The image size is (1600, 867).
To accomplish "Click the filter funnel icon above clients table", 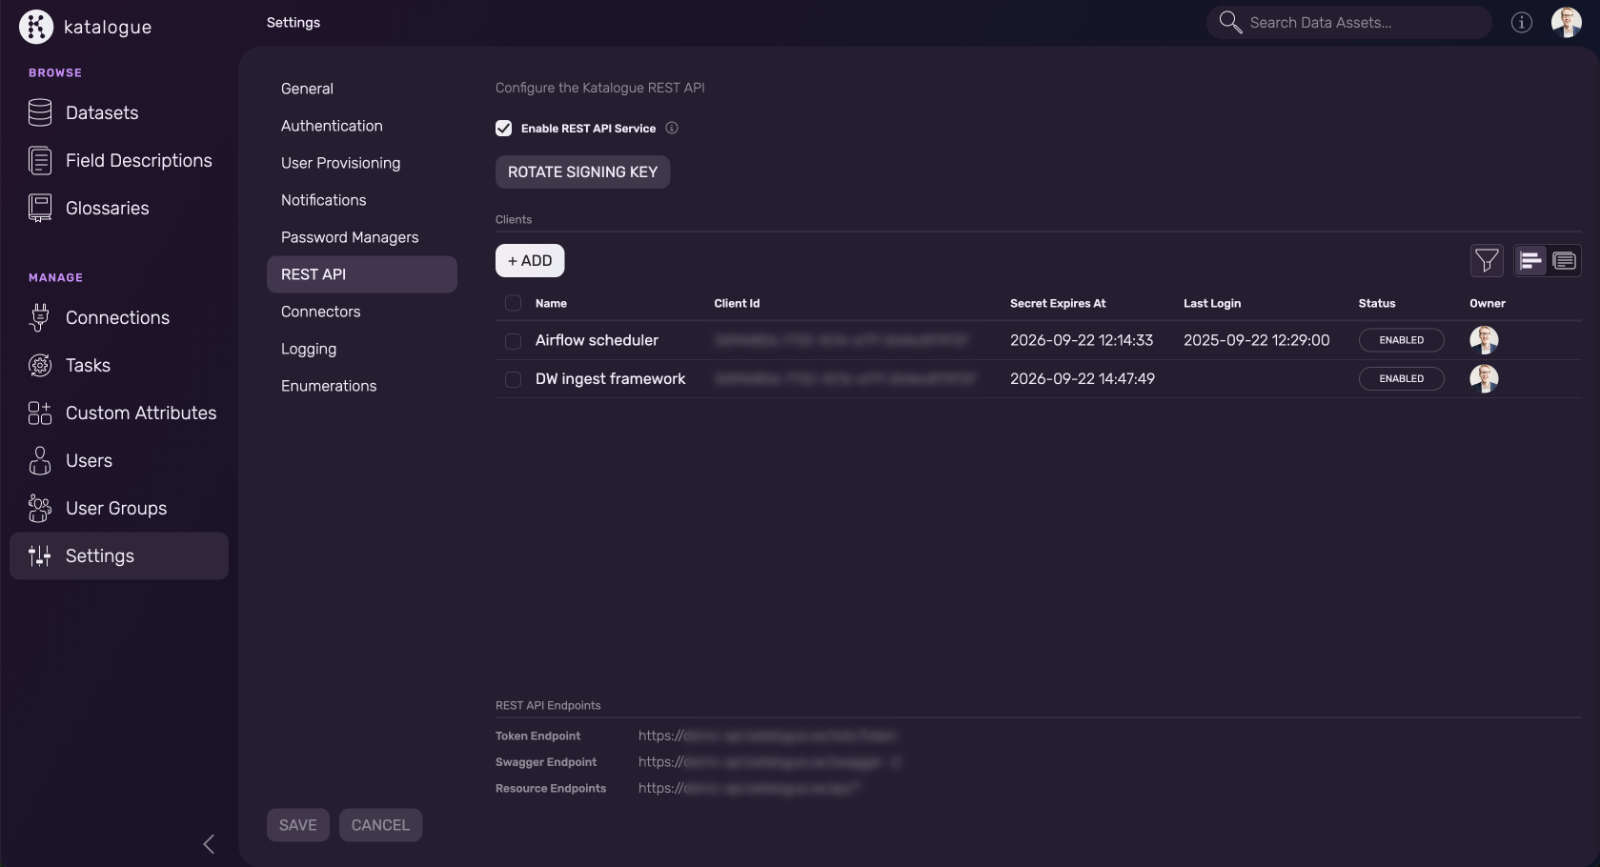I will coord(1486,261).
